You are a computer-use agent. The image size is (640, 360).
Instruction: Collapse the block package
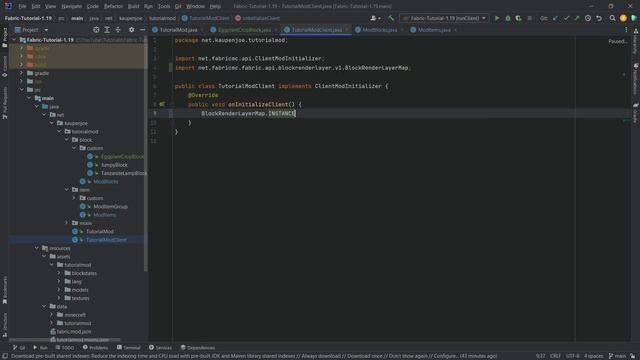point(67,140)
